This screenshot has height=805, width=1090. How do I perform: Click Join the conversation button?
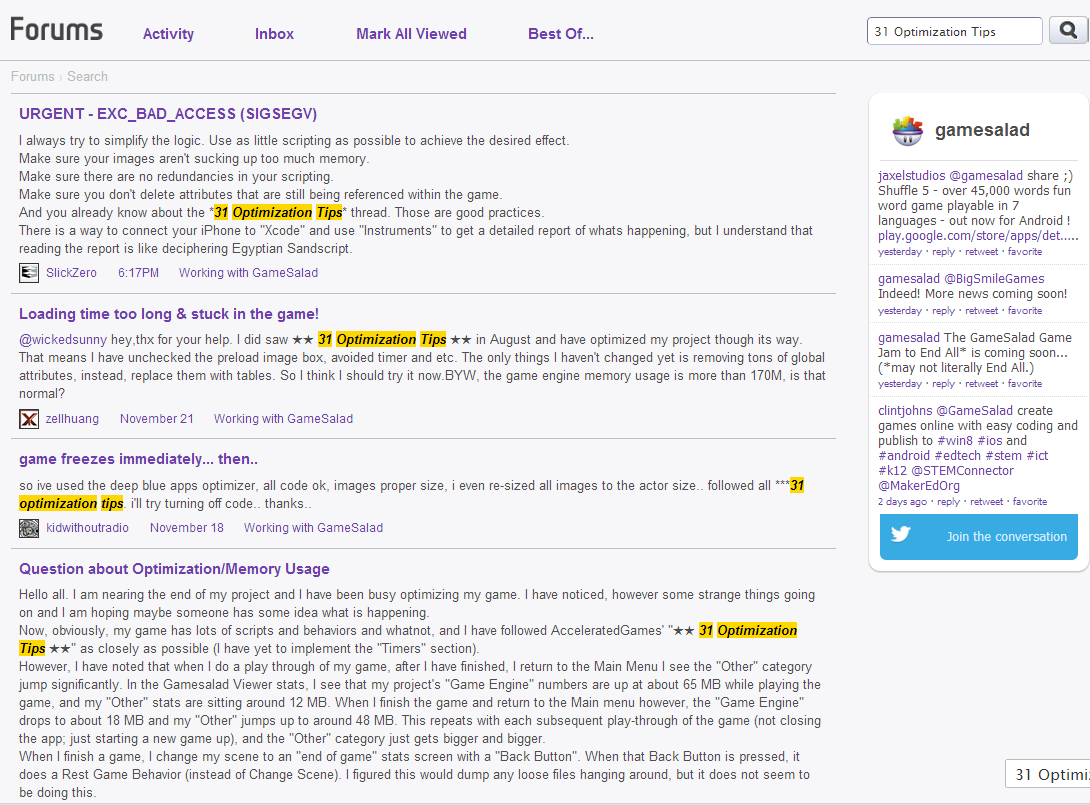[979, 537]
